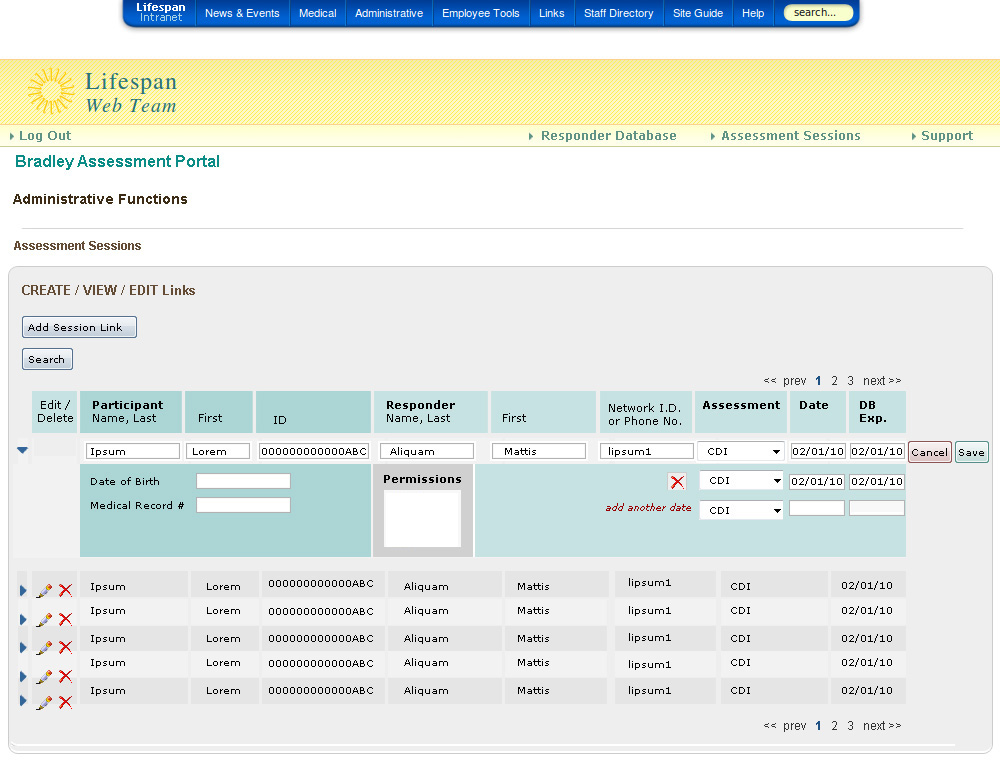Open the Lifespan Intranet home tab

[161, 12]
